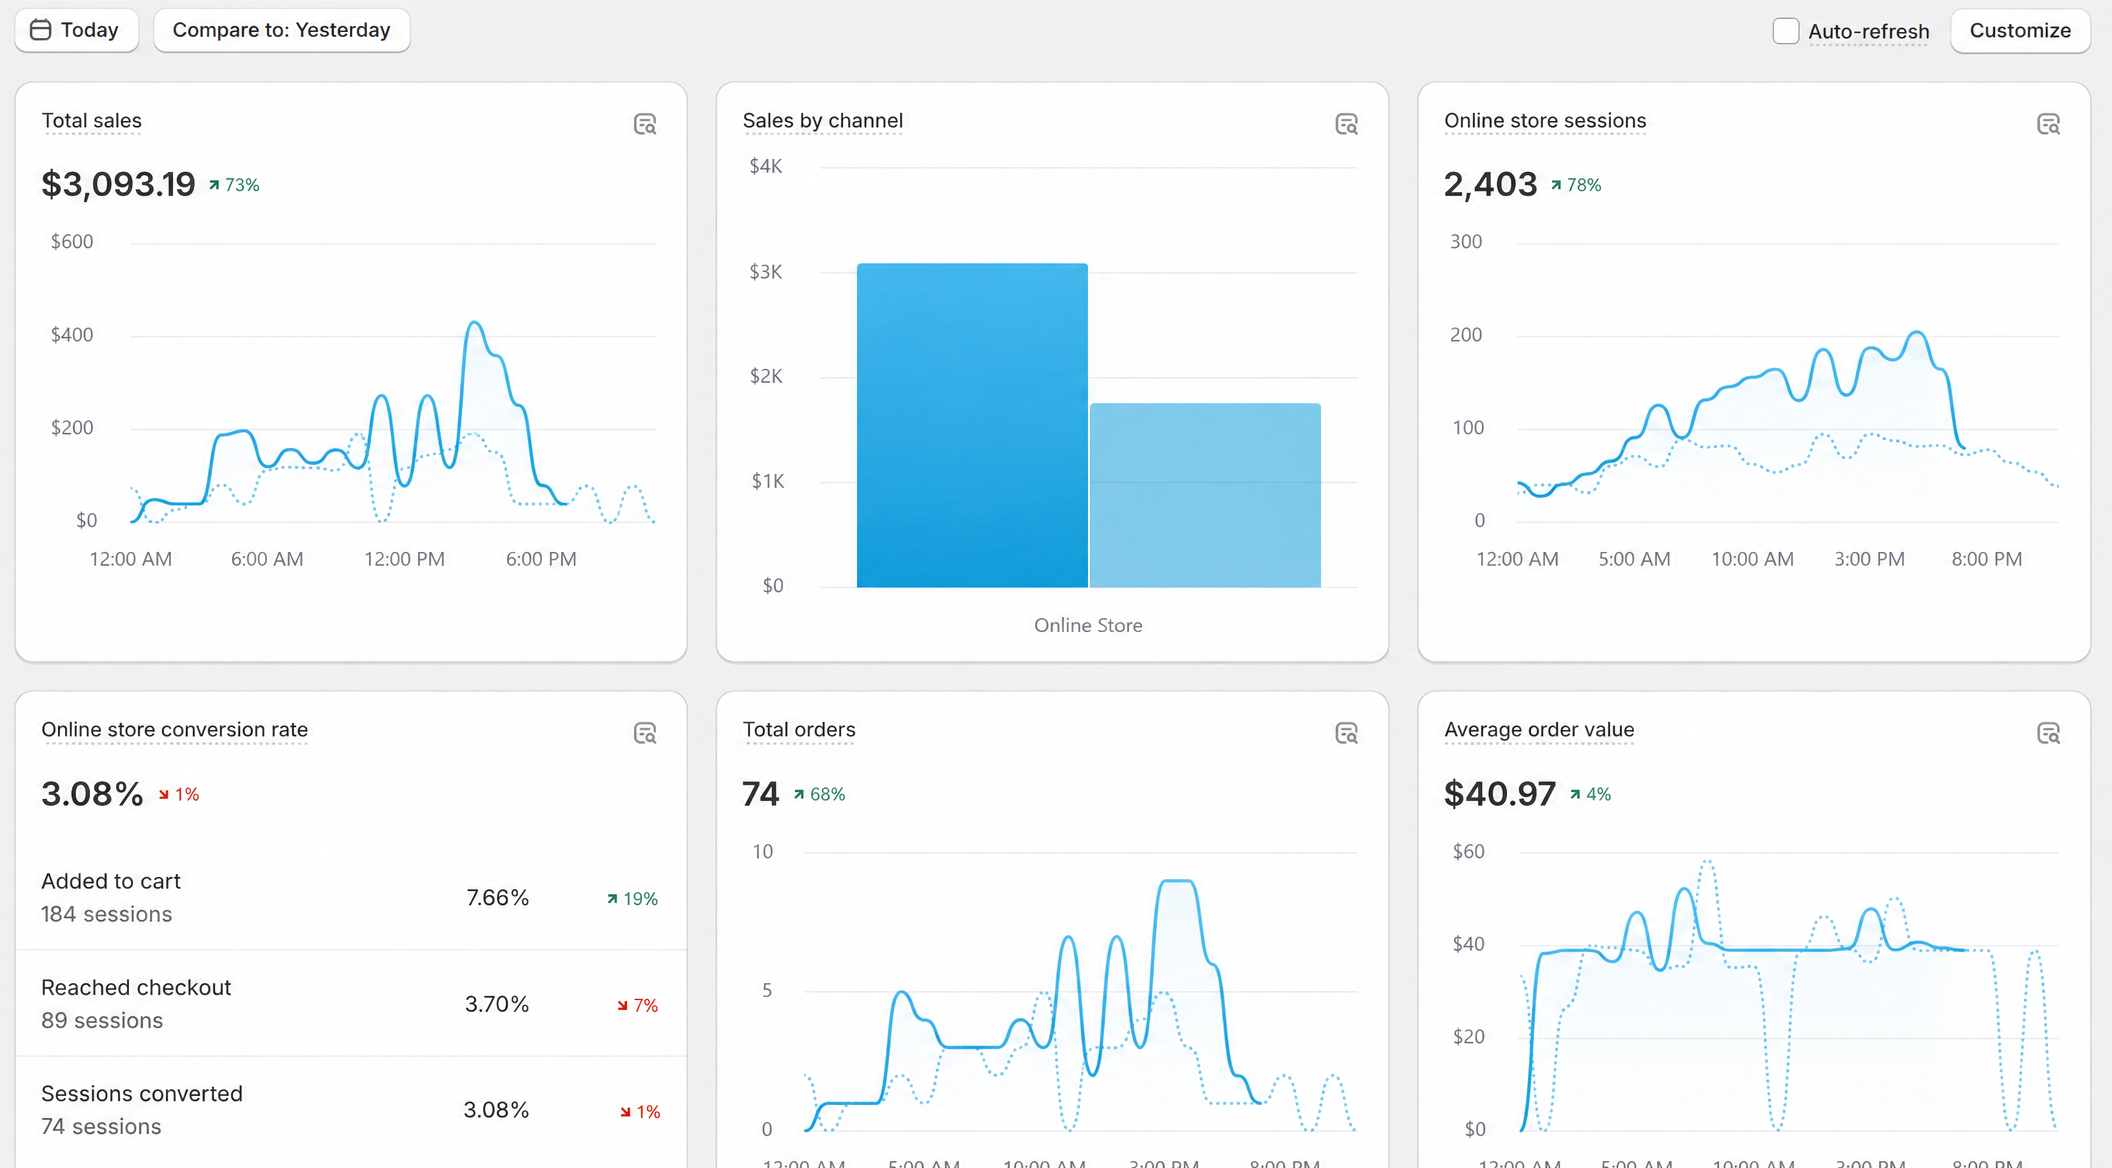Viewport: 2112px width, 1168px height.
Task: Click the 2,403 sessions value
Action: coord(1490,184)
